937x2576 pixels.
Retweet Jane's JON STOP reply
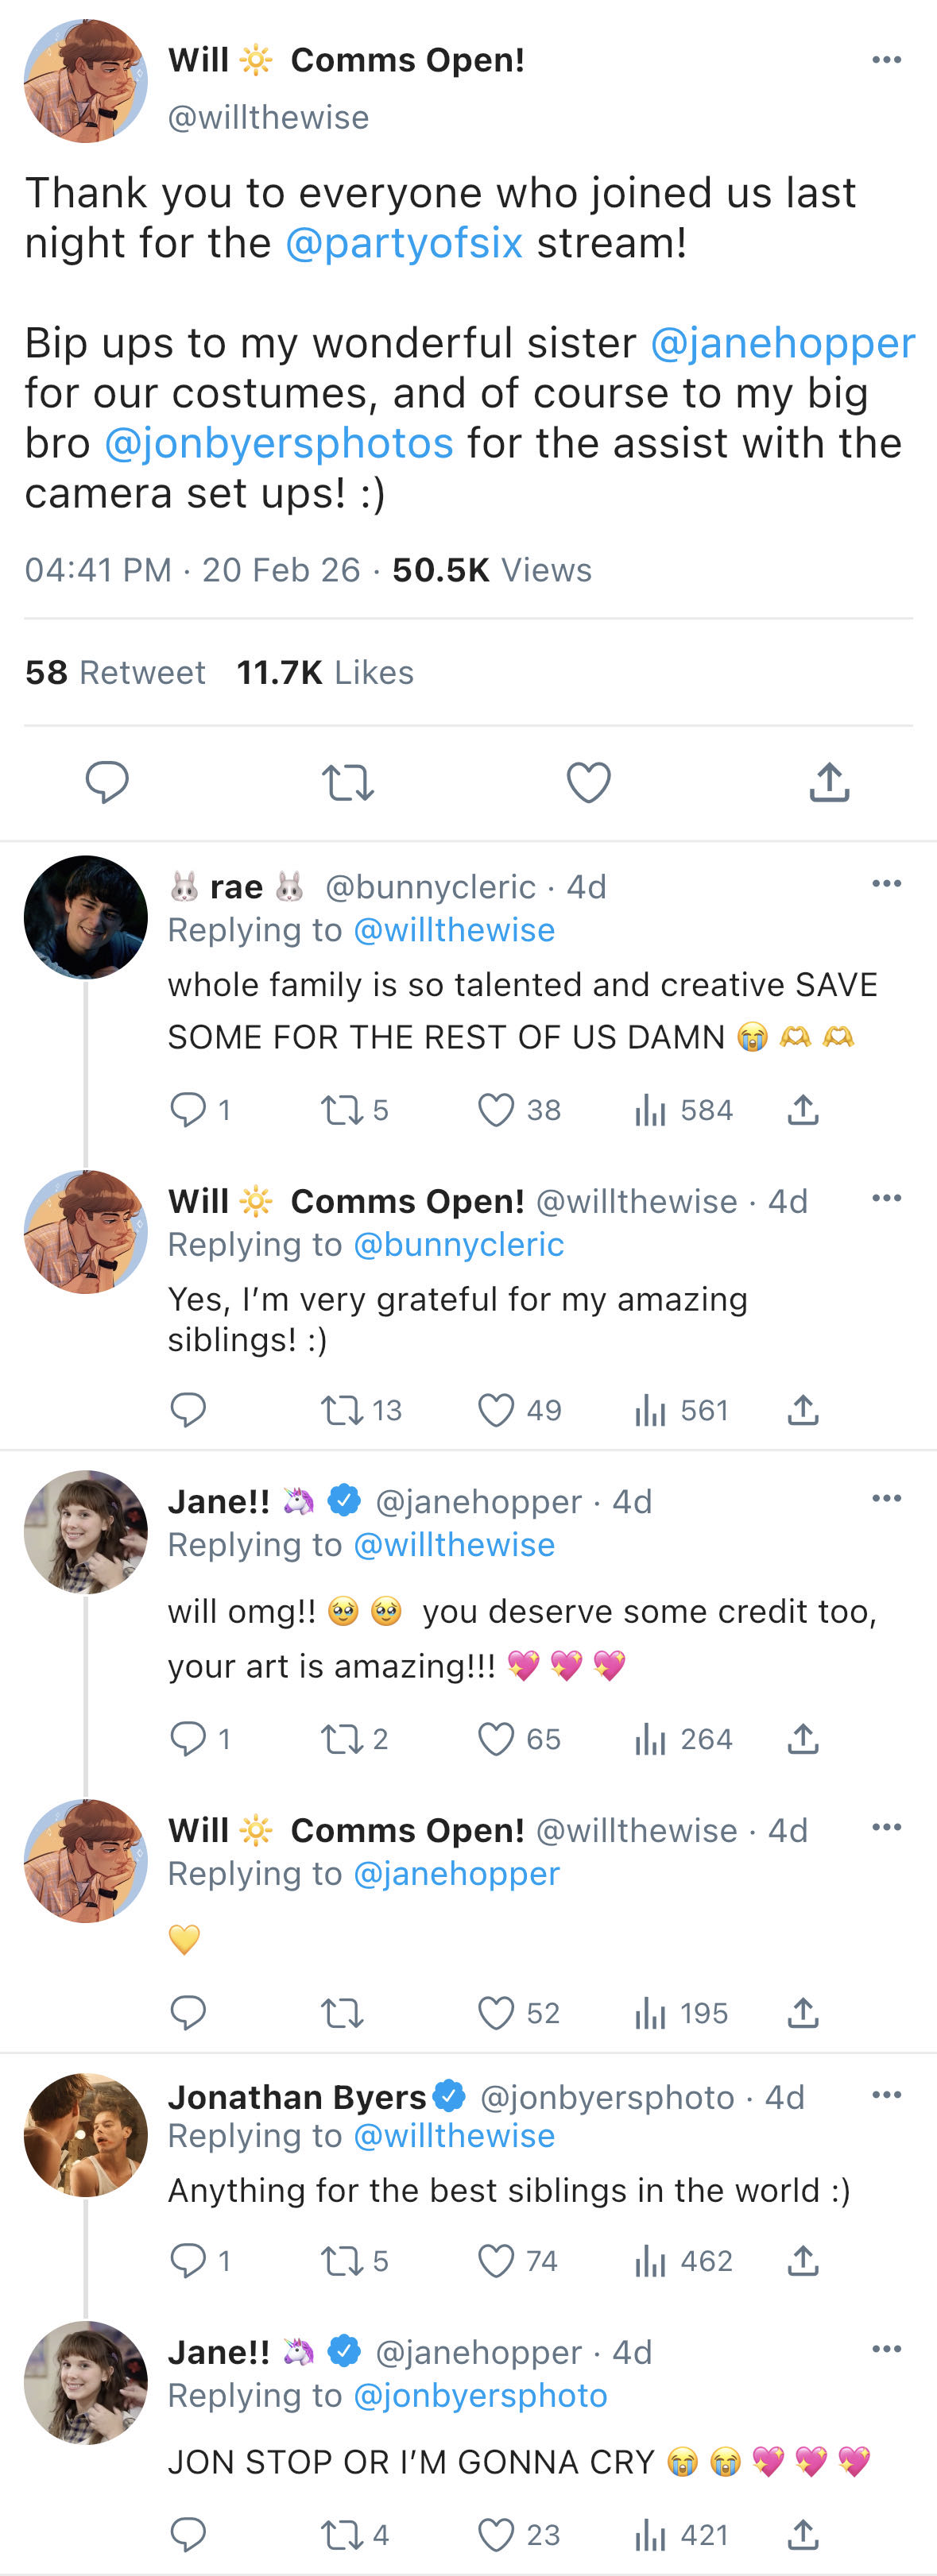pyautogui.click(x=341, y=2534)
